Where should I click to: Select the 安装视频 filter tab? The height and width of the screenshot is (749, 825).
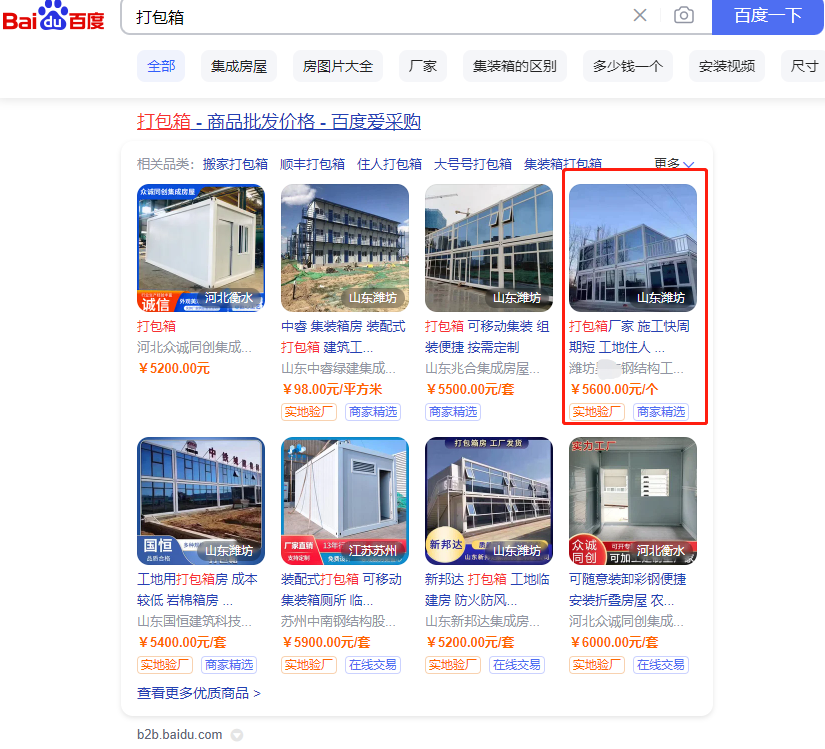pos(727,66)
